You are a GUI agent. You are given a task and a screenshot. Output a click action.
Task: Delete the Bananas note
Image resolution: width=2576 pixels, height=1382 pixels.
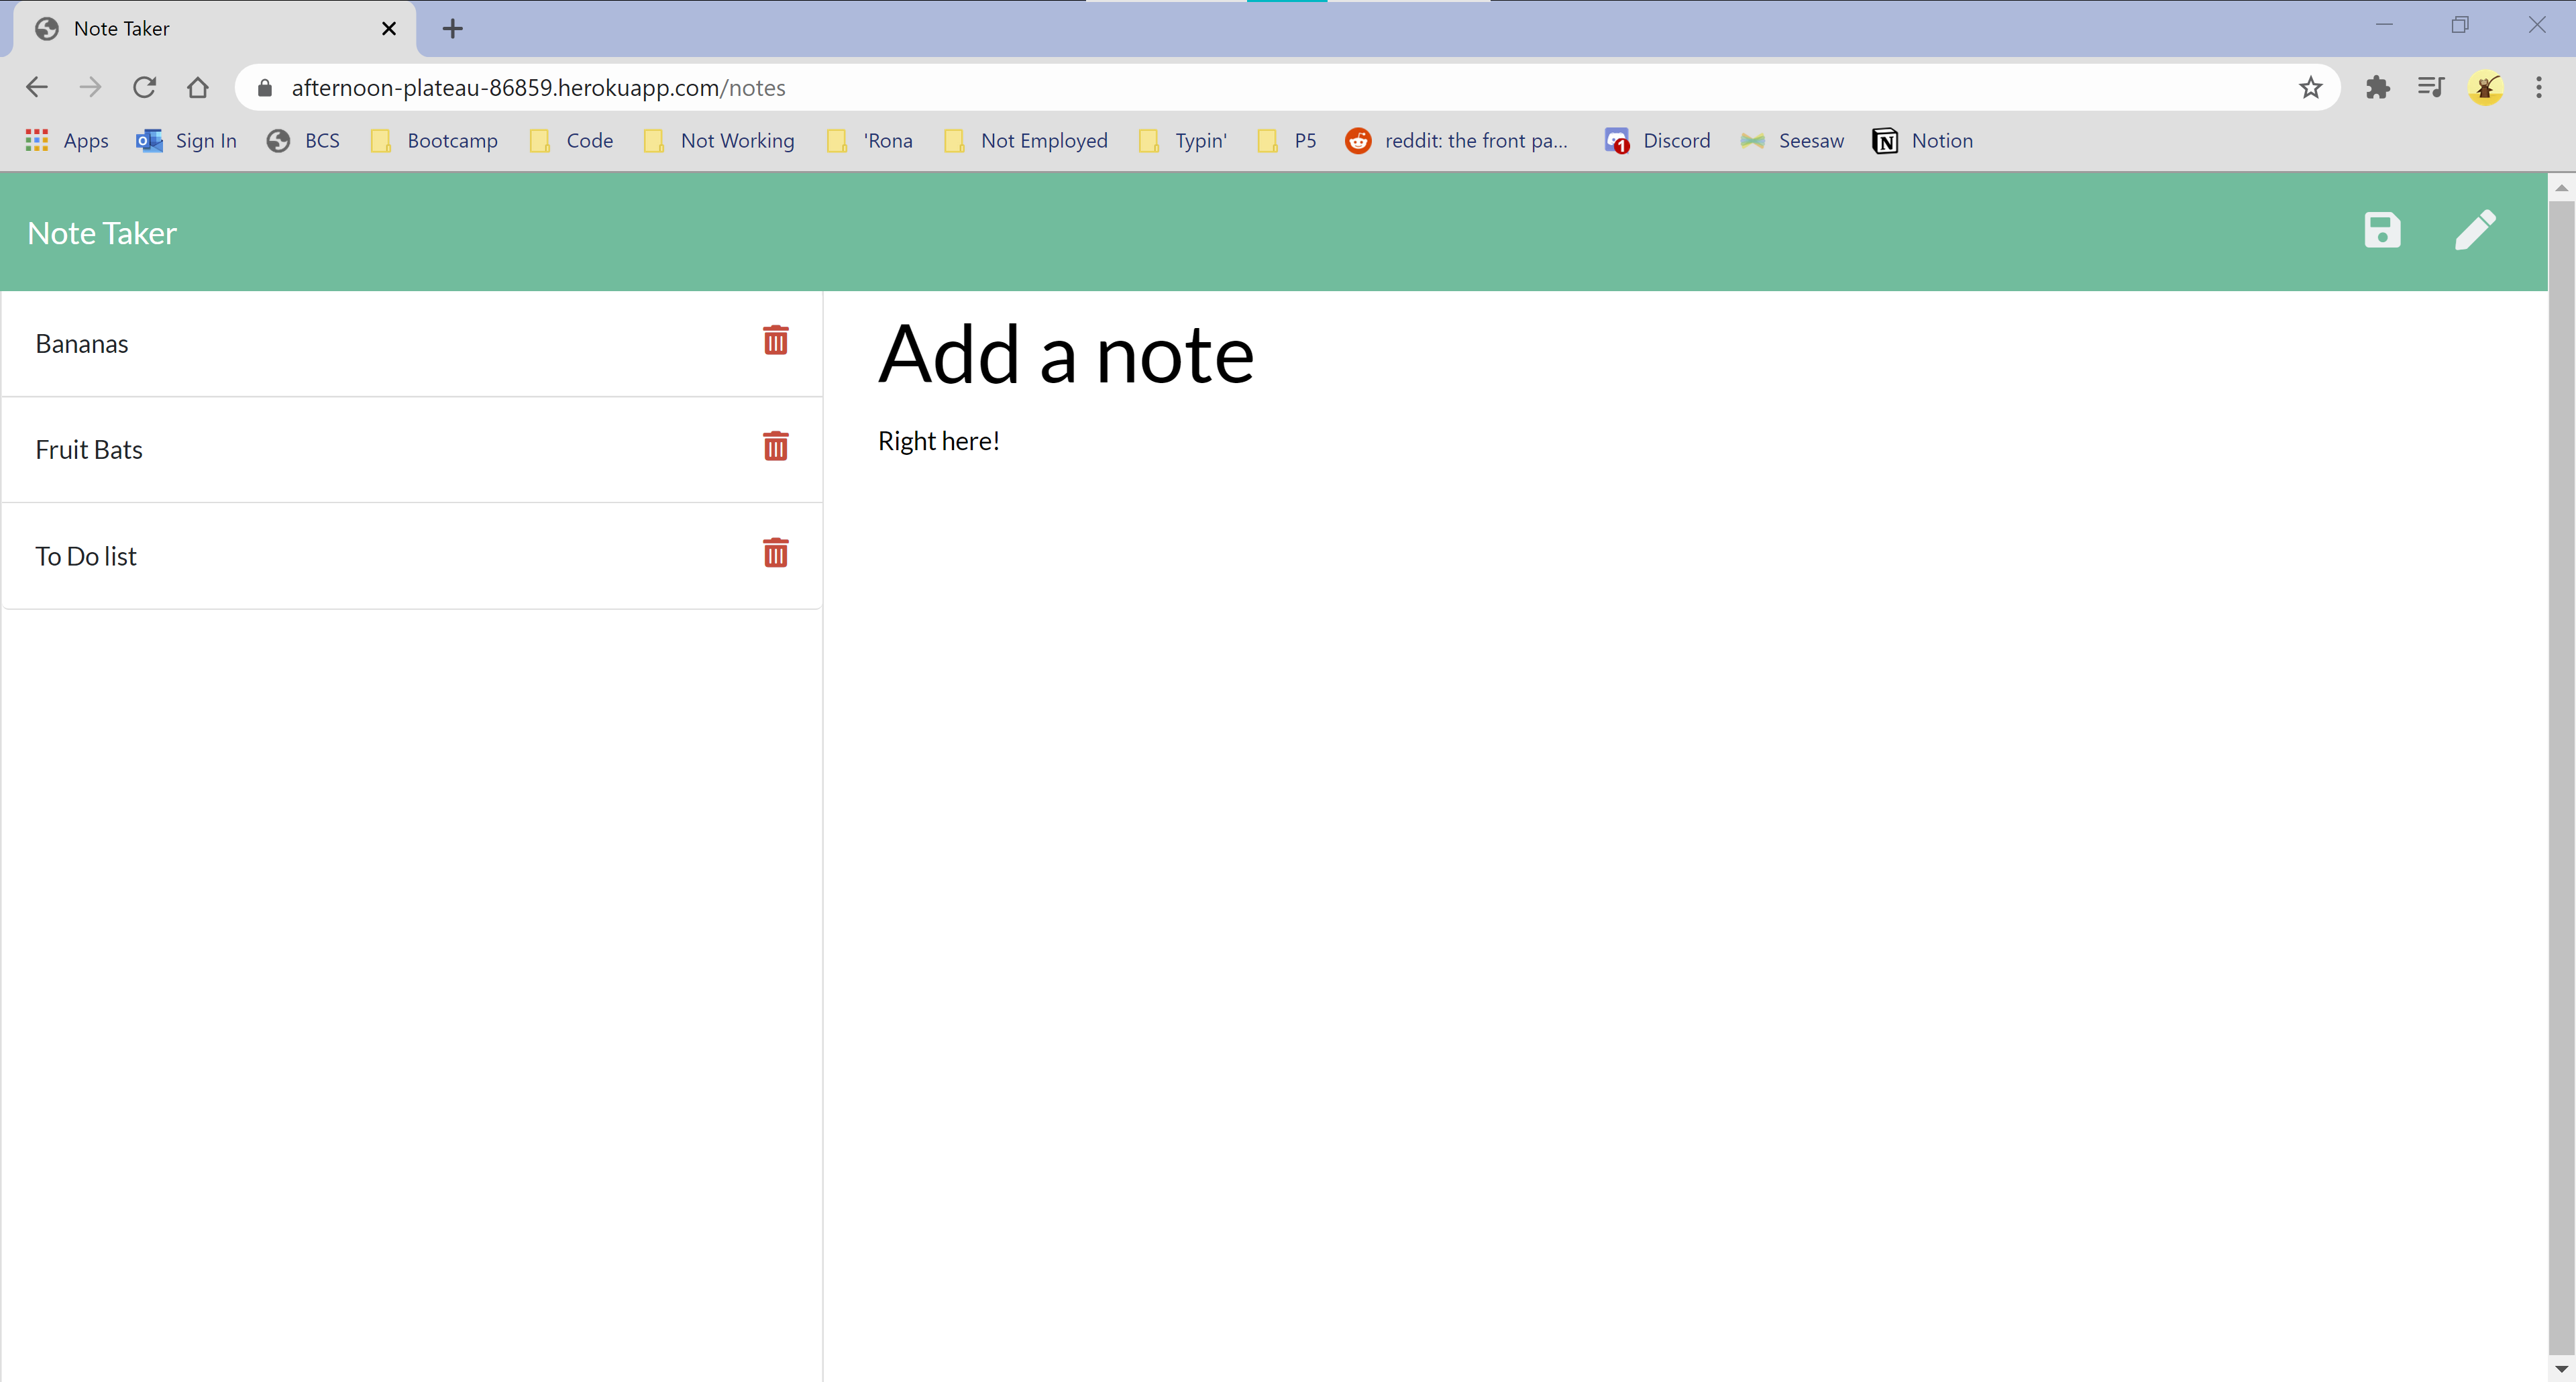775,341
